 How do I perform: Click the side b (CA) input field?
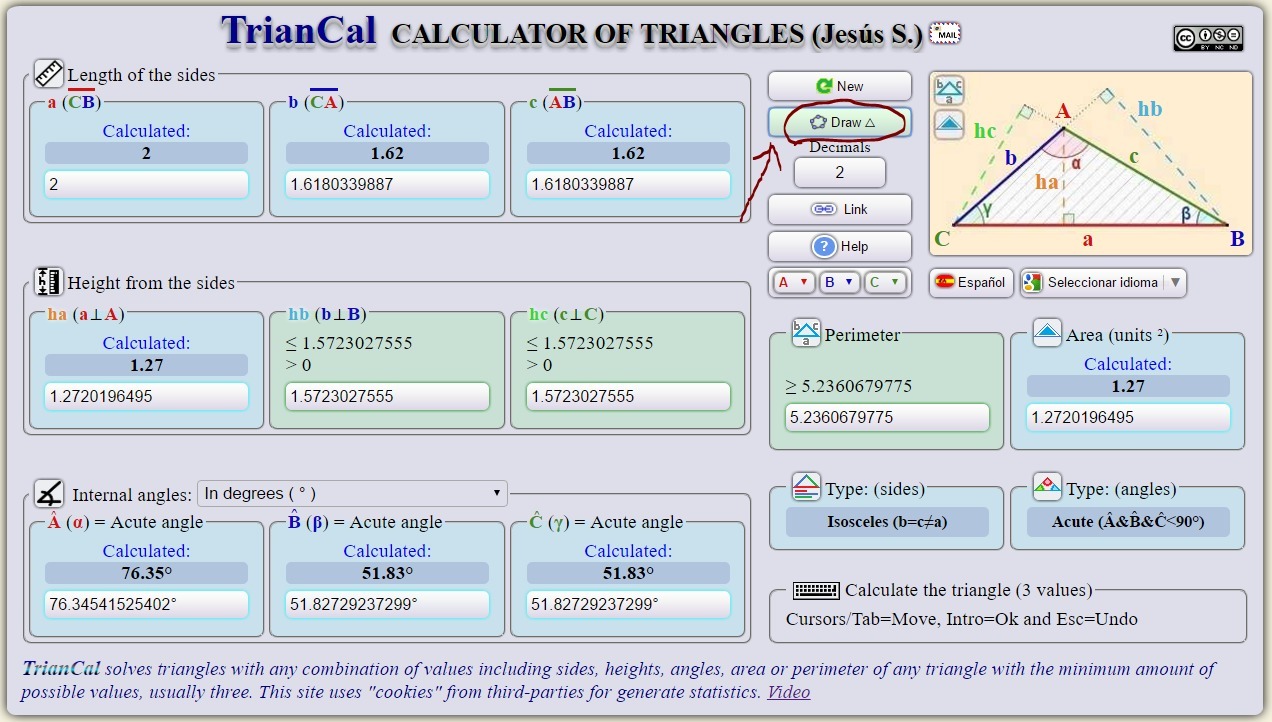(387, 184)
